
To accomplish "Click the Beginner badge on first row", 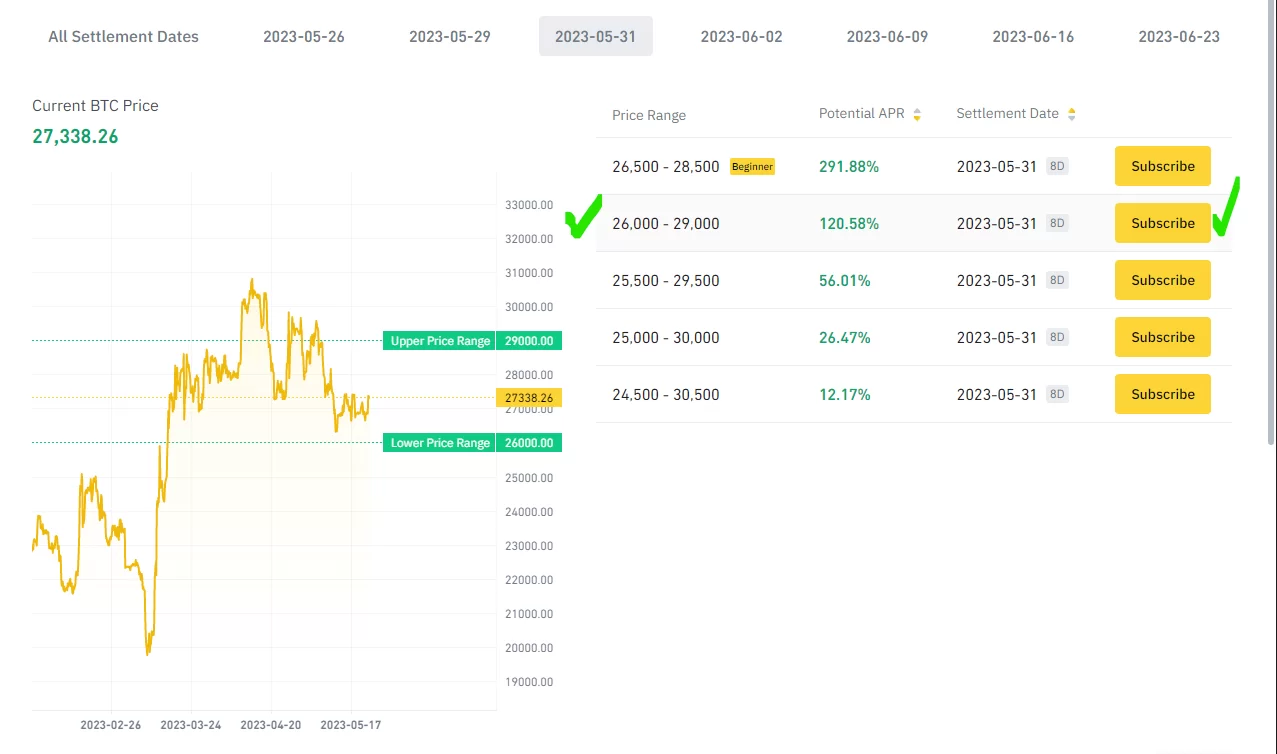I will click(752, 167).
